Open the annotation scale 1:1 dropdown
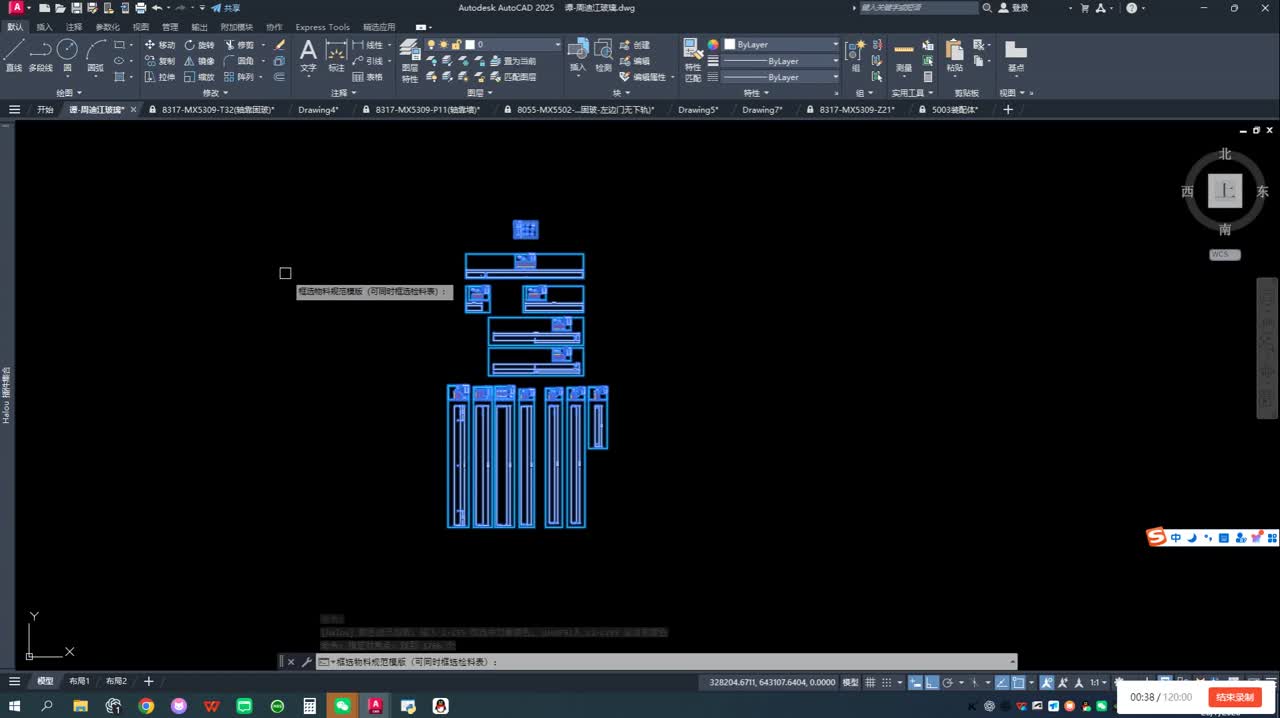 [x=1097, y=682]
